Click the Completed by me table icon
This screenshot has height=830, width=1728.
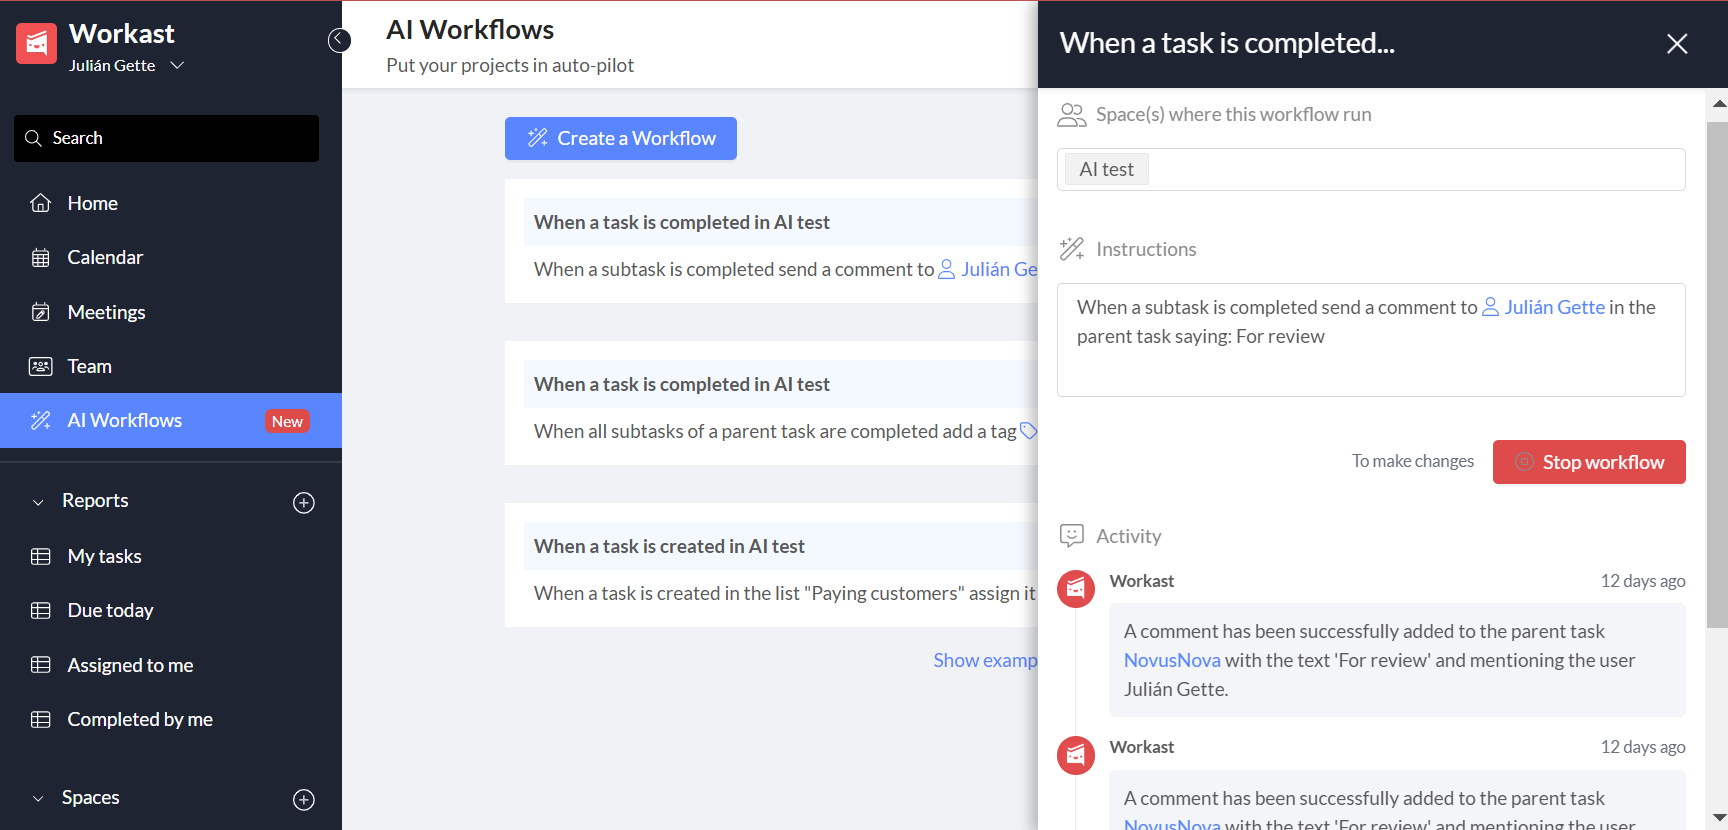(x=41, y=719)
